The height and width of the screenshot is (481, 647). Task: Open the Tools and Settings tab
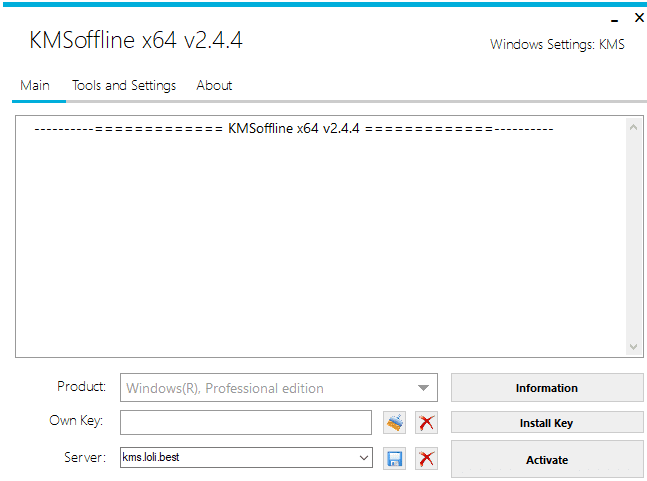pyautogui.click(x=124, y=85)
